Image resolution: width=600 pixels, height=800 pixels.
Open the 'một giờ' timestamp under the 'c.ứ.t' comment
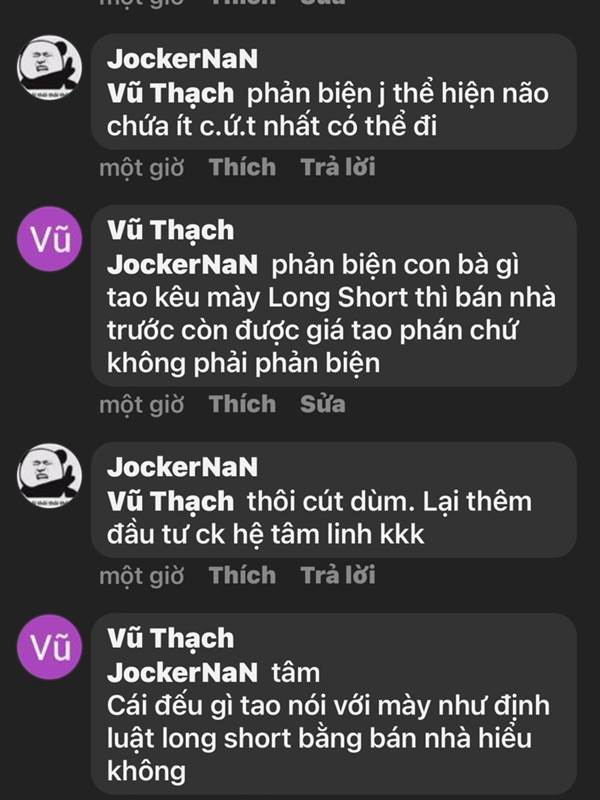tap(141, 167)
